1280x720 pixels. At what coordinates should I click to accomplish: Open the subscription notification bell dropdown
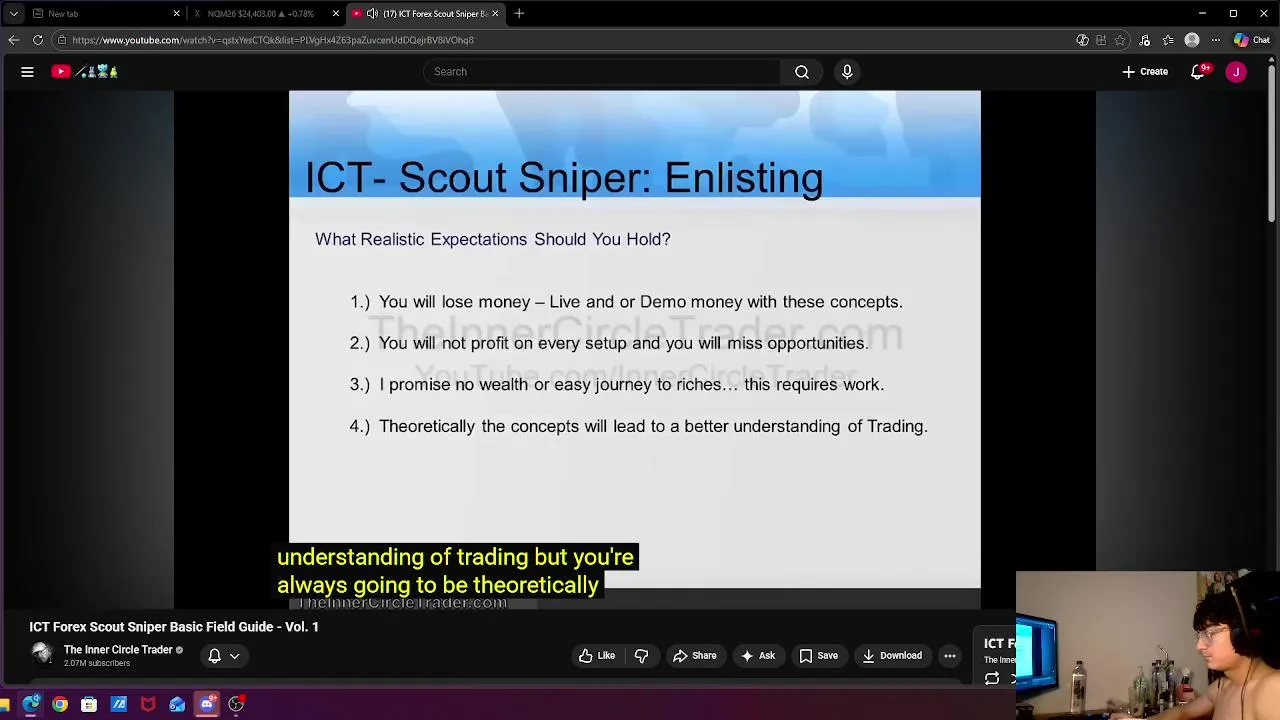point(223,656)
